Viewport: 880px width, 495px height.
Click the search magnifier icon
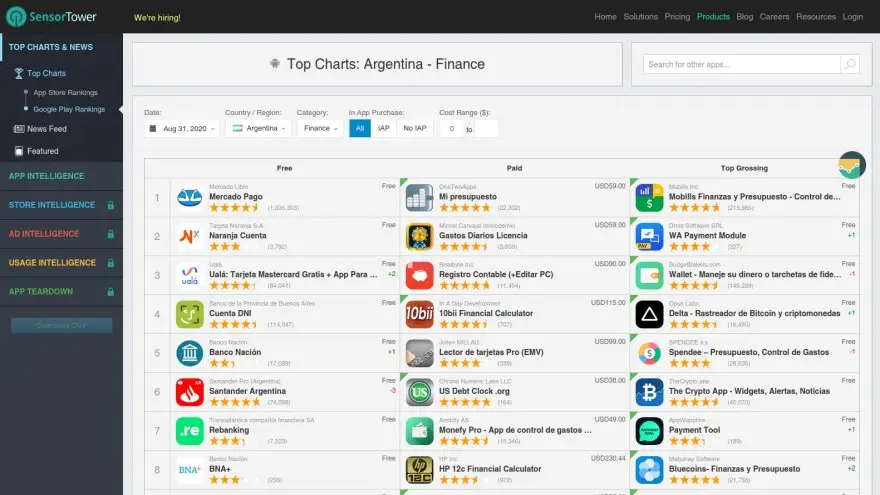850,64
